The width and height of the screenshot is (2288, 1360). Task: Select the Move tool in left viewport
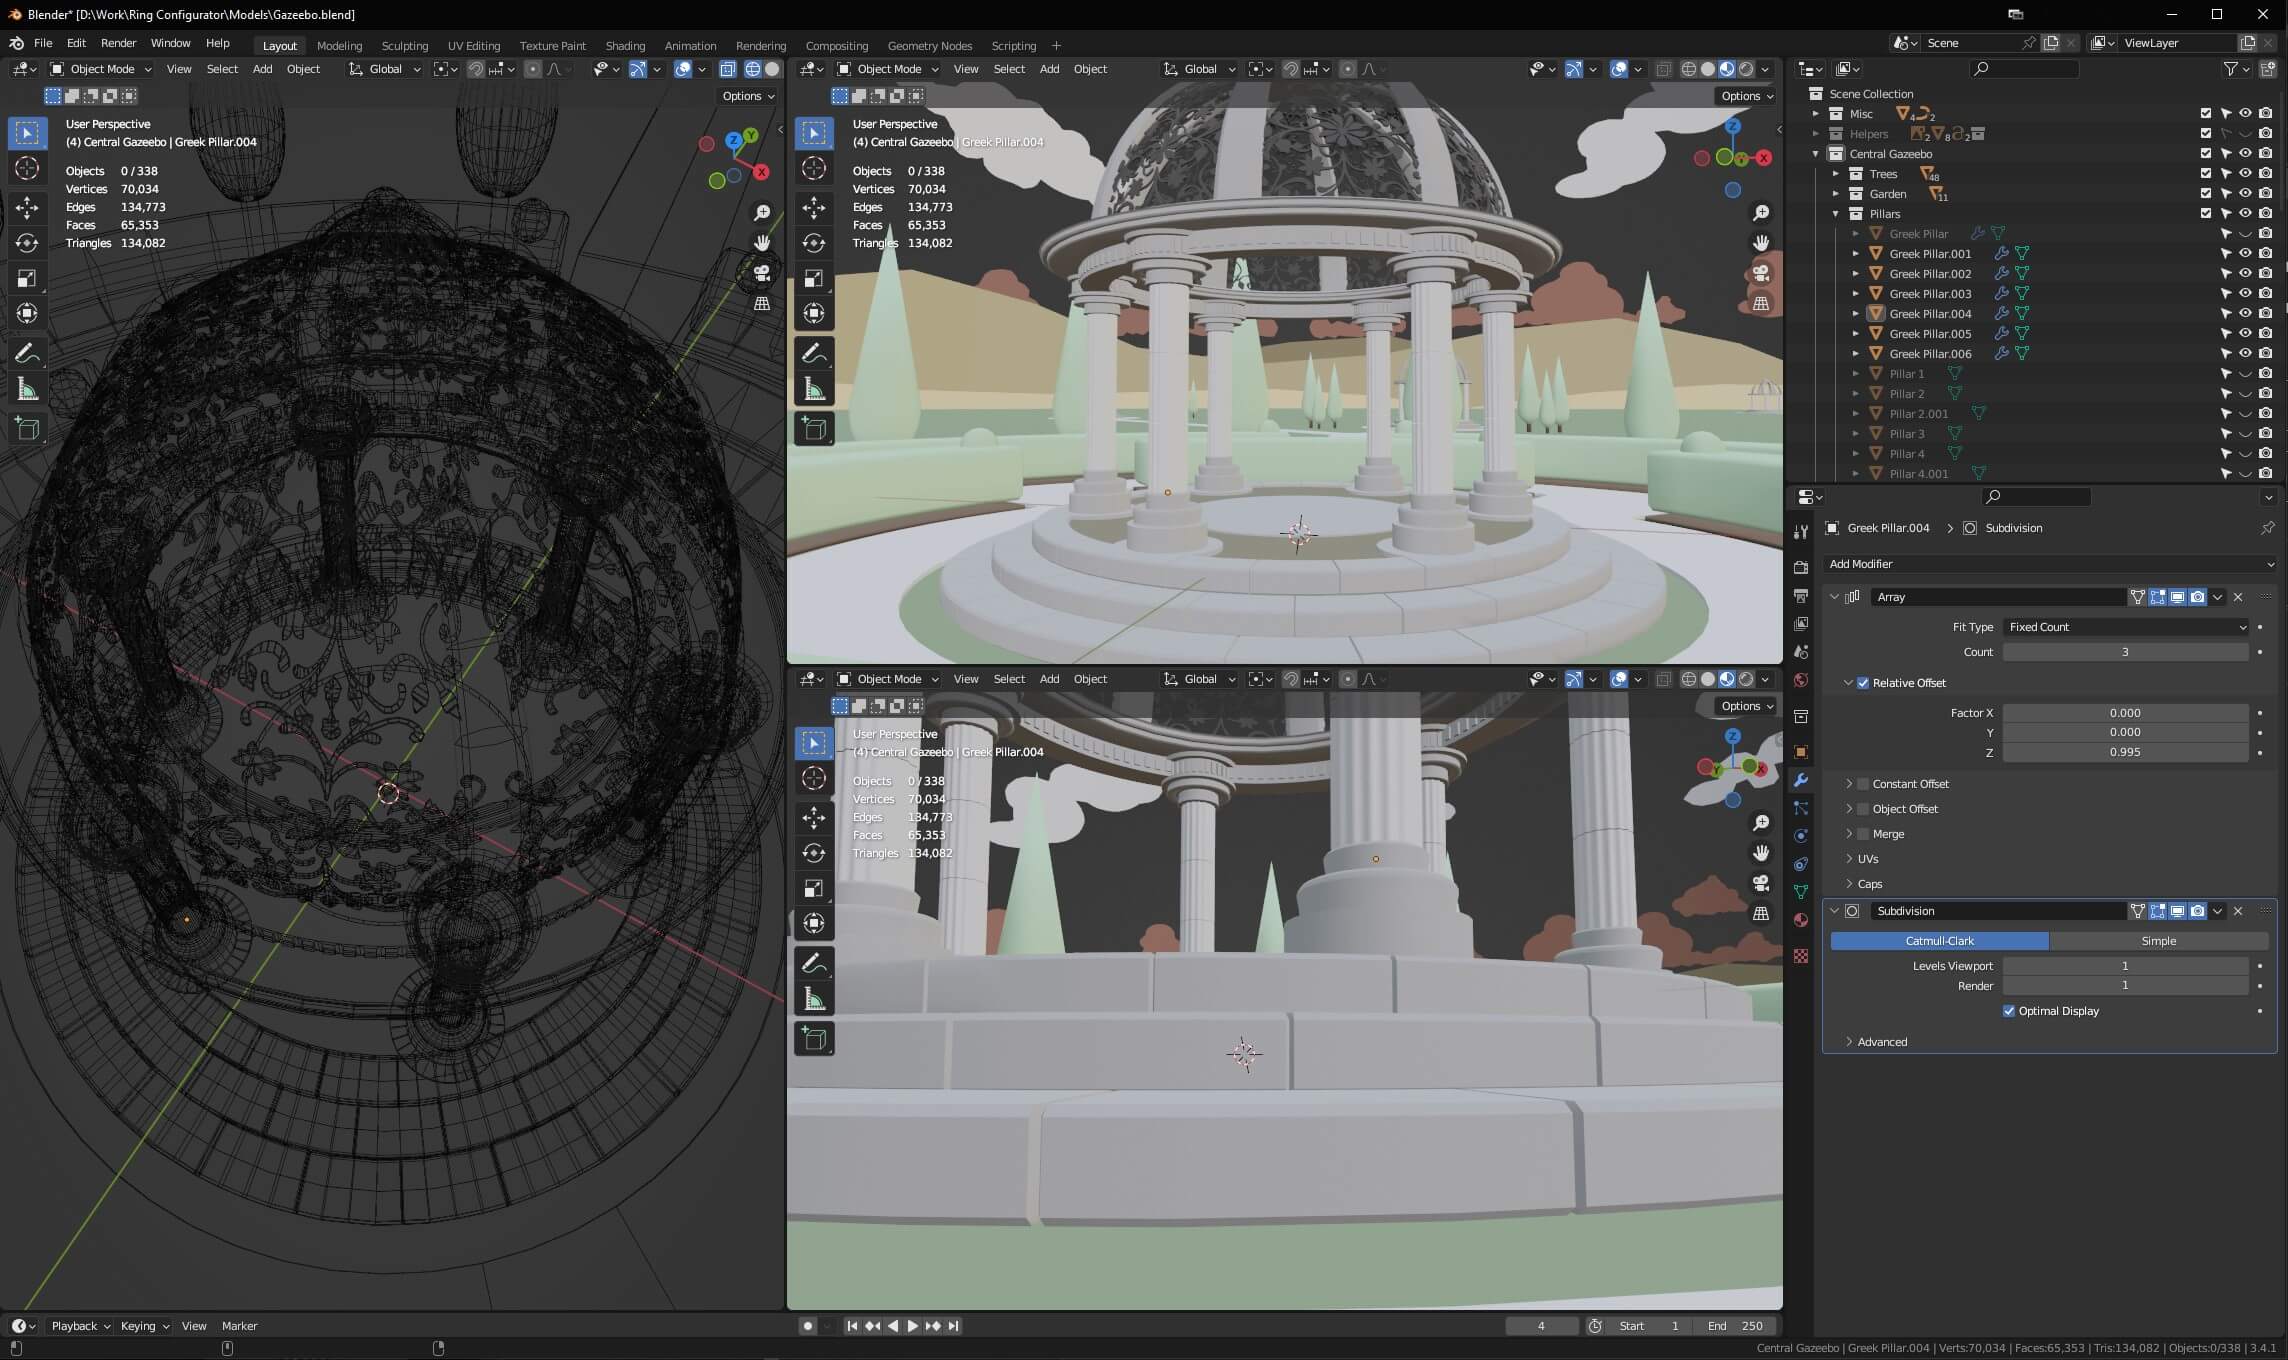pos(27,208)
